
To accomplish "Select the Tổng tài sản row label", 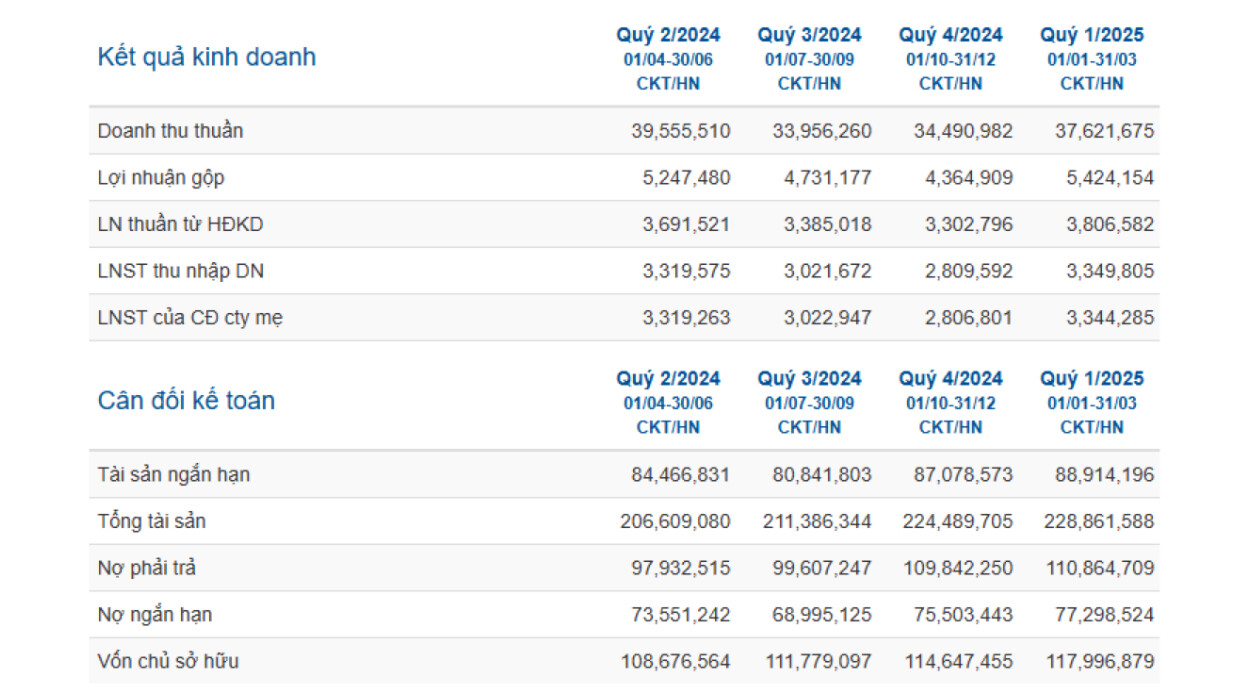I will click(152, 521).
